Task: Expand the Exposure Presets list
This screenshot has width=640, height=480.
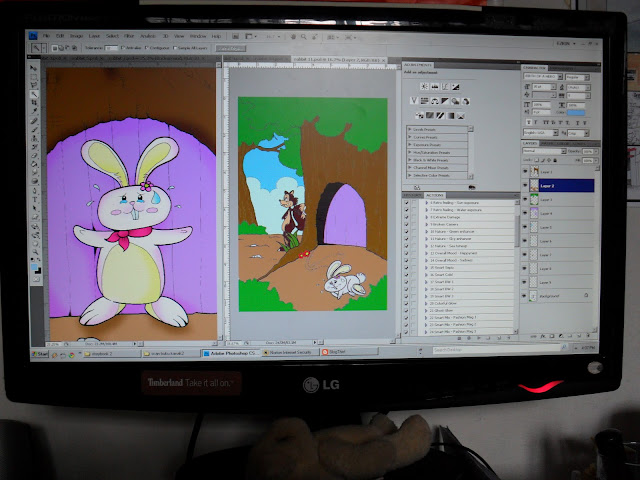Action: point(410,144)
